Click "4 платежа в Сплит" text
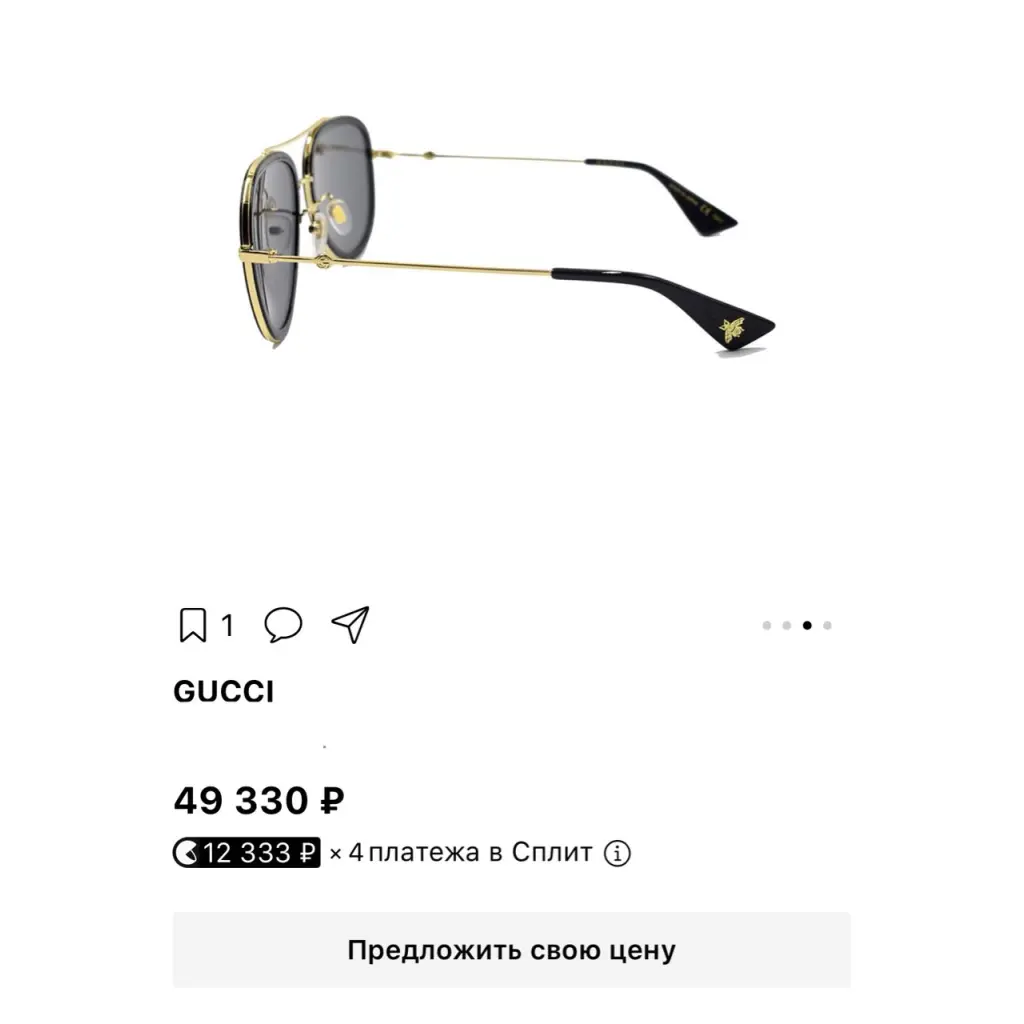Screen dimensions: 1024x1024 pyautogui.click(x=470, y=852)
